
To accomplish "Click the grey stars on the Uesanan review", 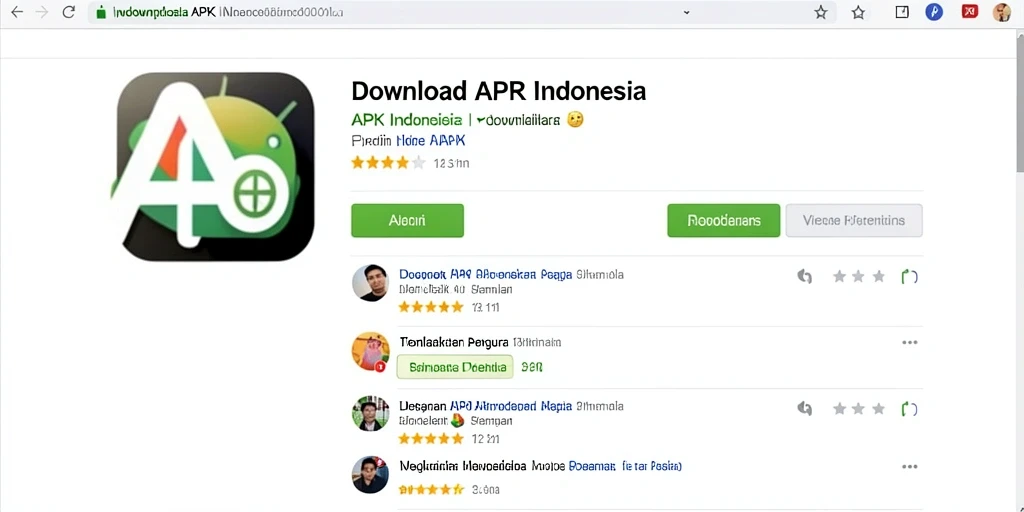I will pos(858,409).
